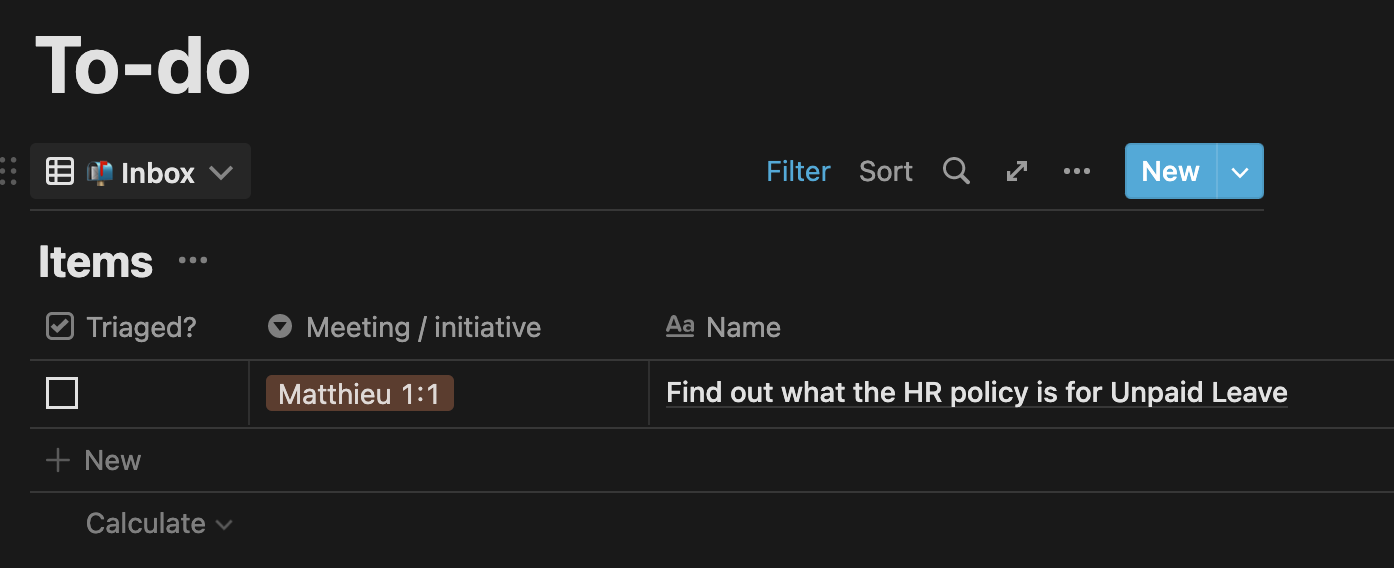Open the view options three-dot menu
The image size is (1394, 568).
(1077, 172)
